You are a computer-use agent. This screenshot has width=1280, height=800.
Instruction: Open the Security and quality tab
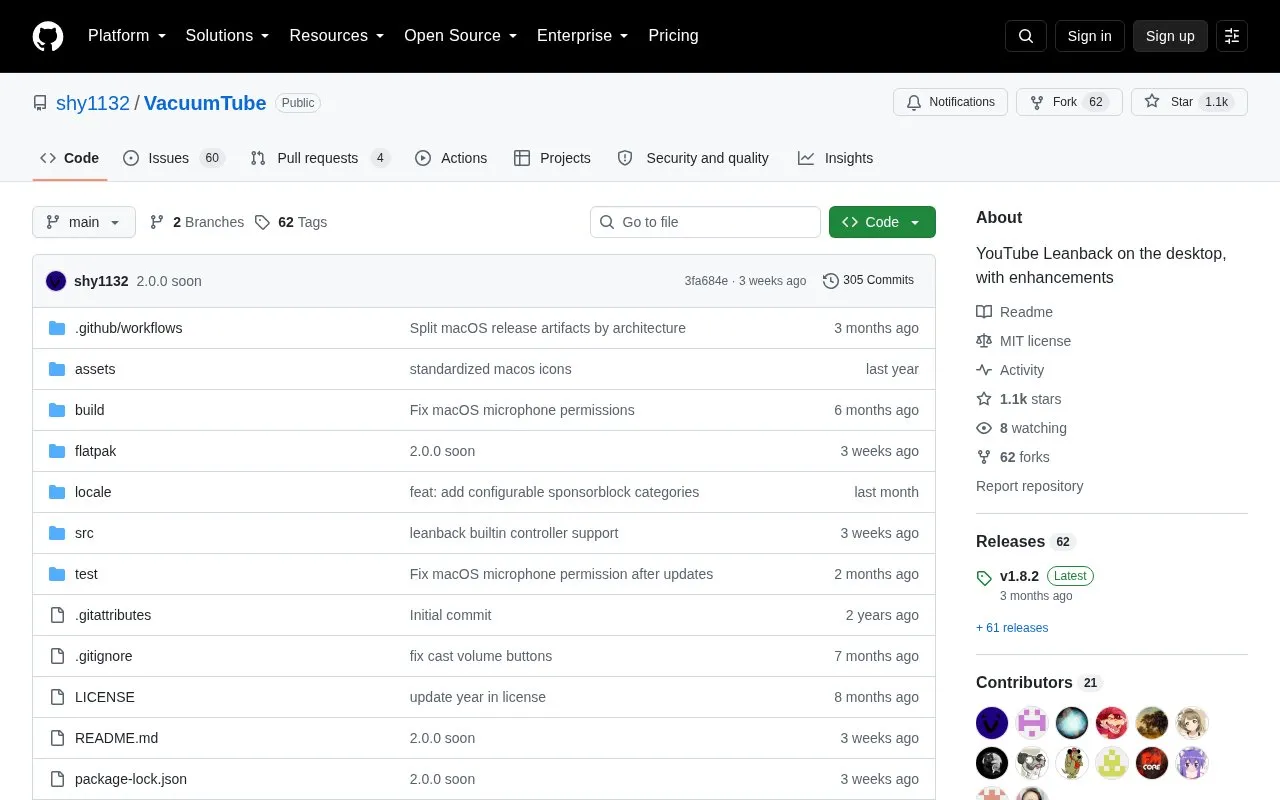[694, 158]
